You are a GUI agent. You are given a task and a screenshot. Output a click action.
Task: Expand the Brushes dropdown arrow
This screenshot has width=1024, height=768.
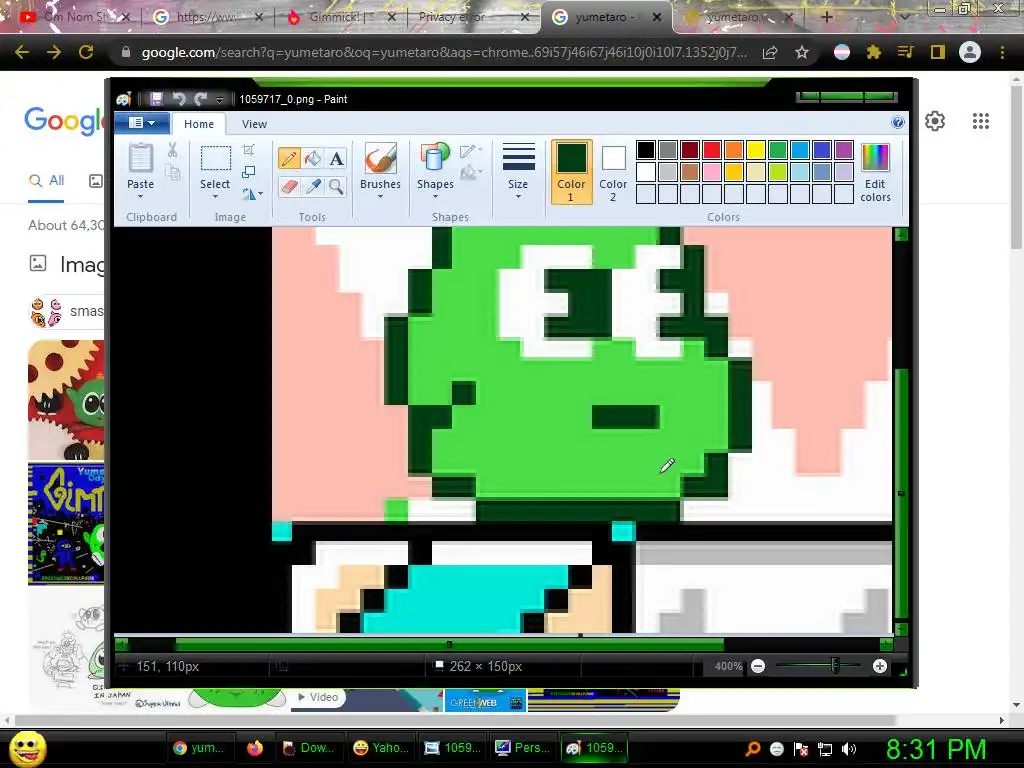[380, 197]
